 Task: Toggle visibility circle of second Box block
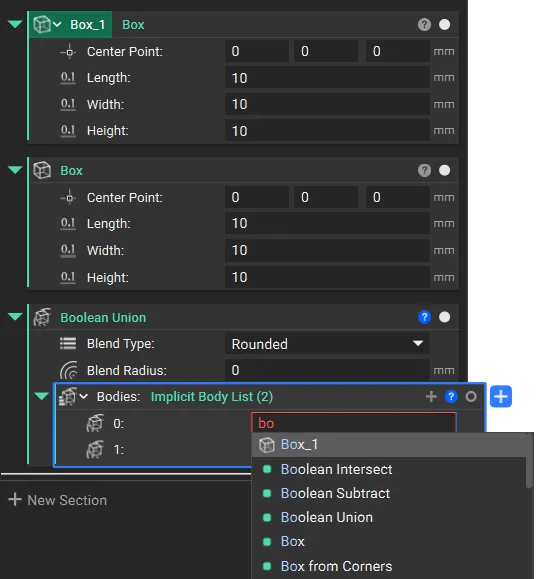click(444, 170)
